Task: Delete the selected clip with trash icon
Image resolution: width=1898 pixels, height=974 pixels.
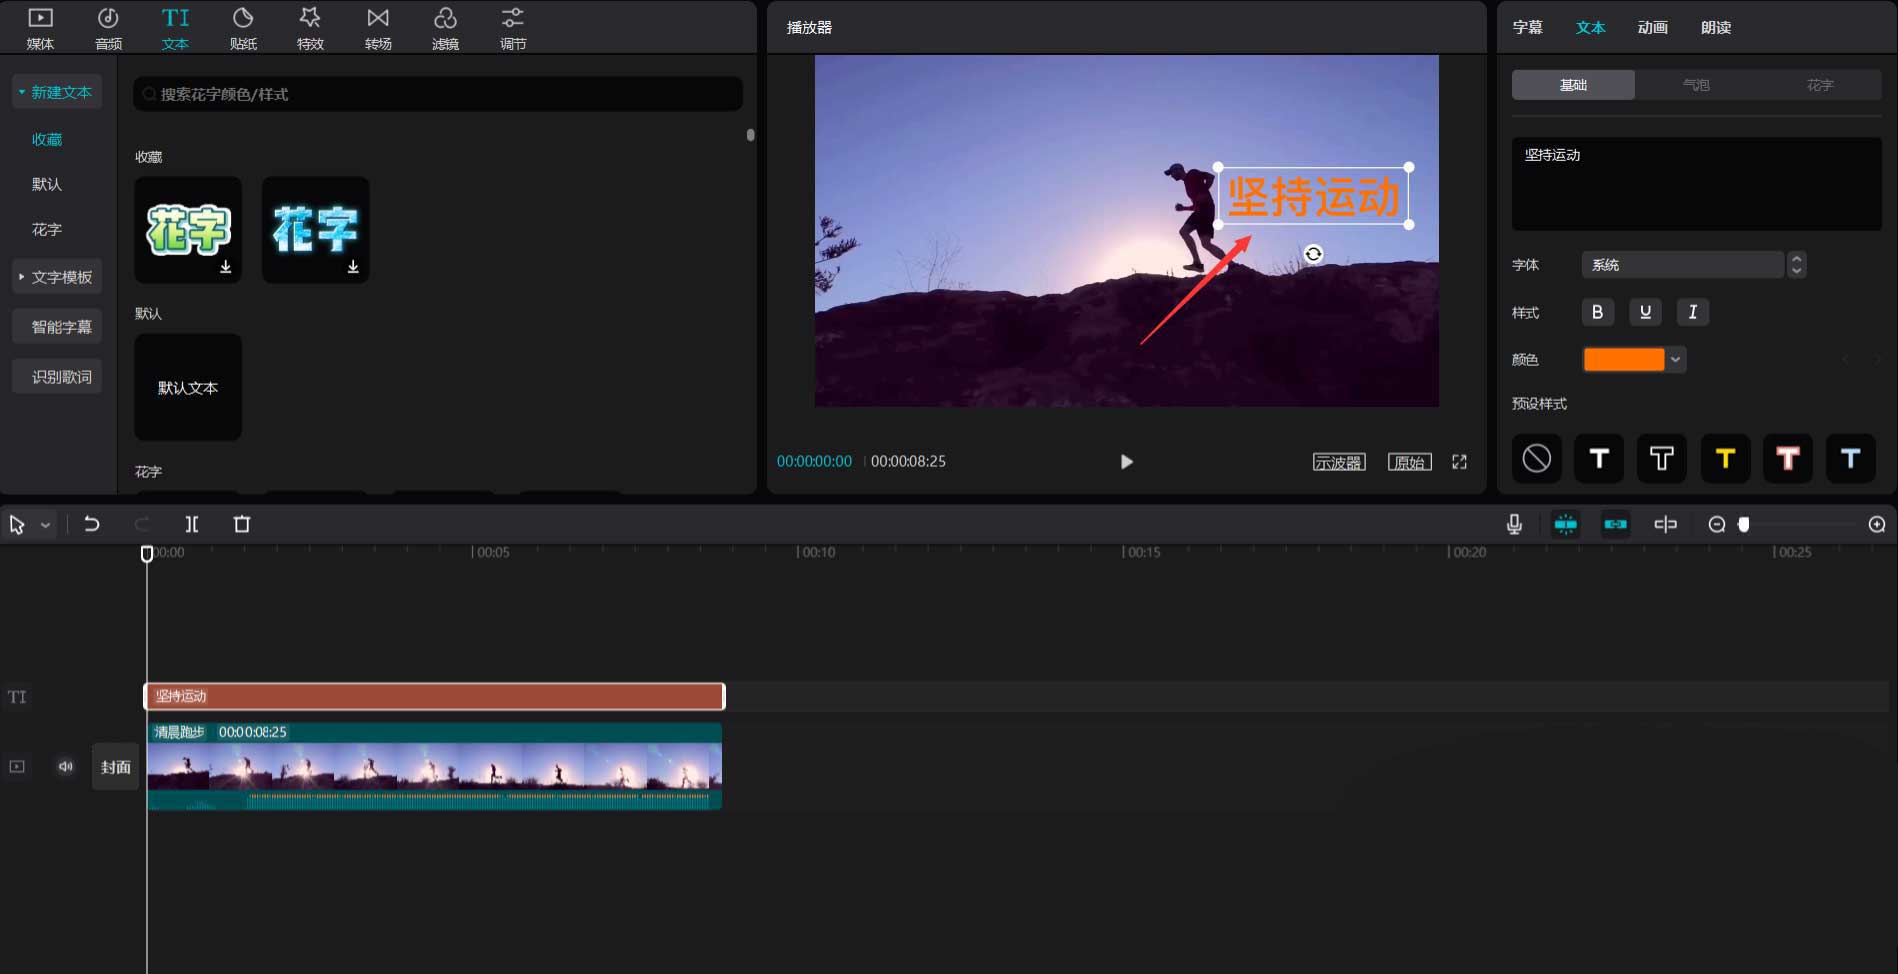Action: (x=242, y=524)
